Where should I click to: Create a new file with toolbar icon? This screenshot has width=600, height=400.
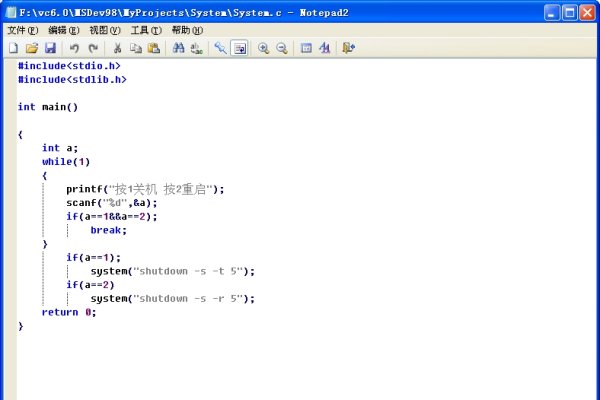pyautogui.click(x=13, y=48)
